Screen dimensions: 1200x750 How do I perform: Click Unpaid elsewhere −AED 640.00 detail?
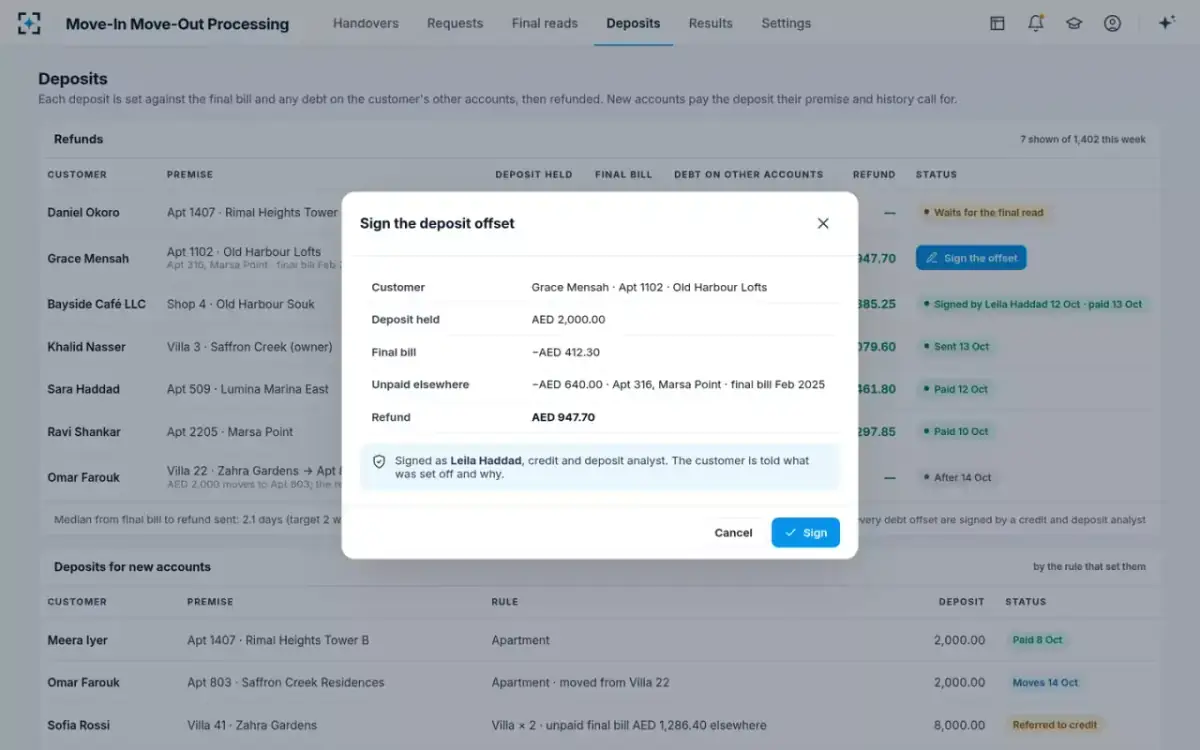point(678,384)
